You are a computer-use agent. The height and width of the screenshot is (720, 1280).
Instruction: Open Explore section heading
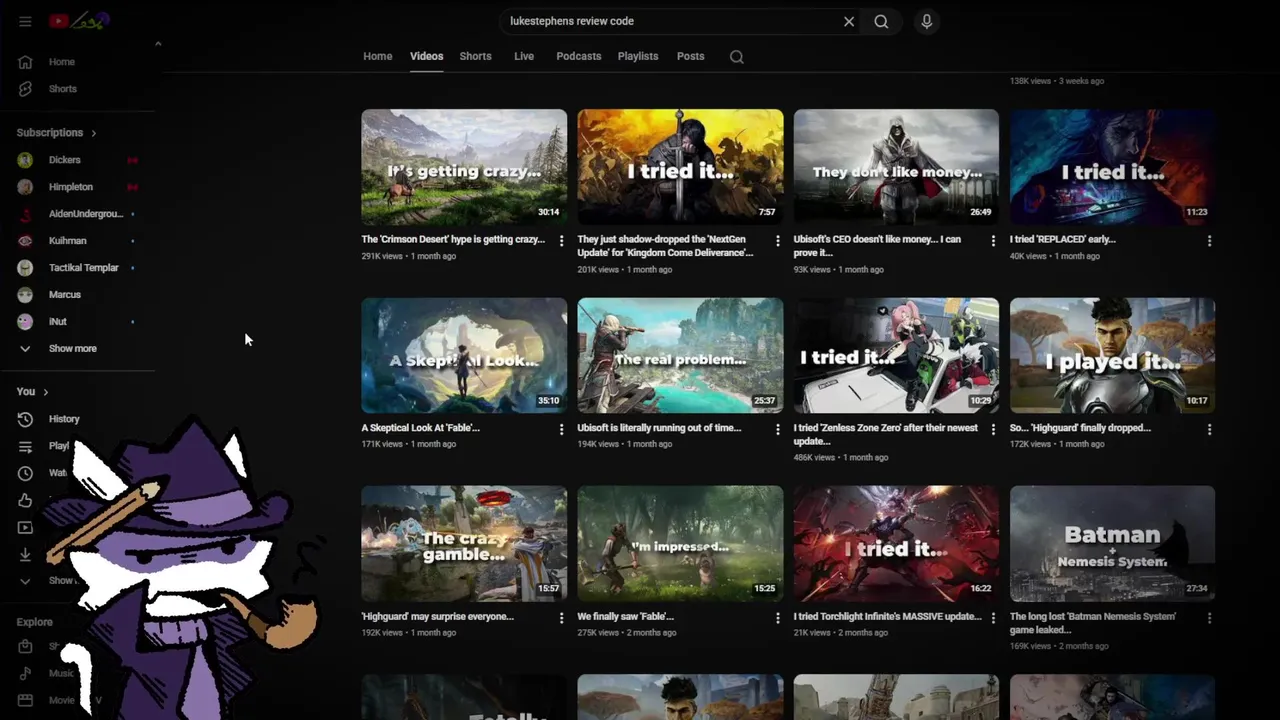34,622
